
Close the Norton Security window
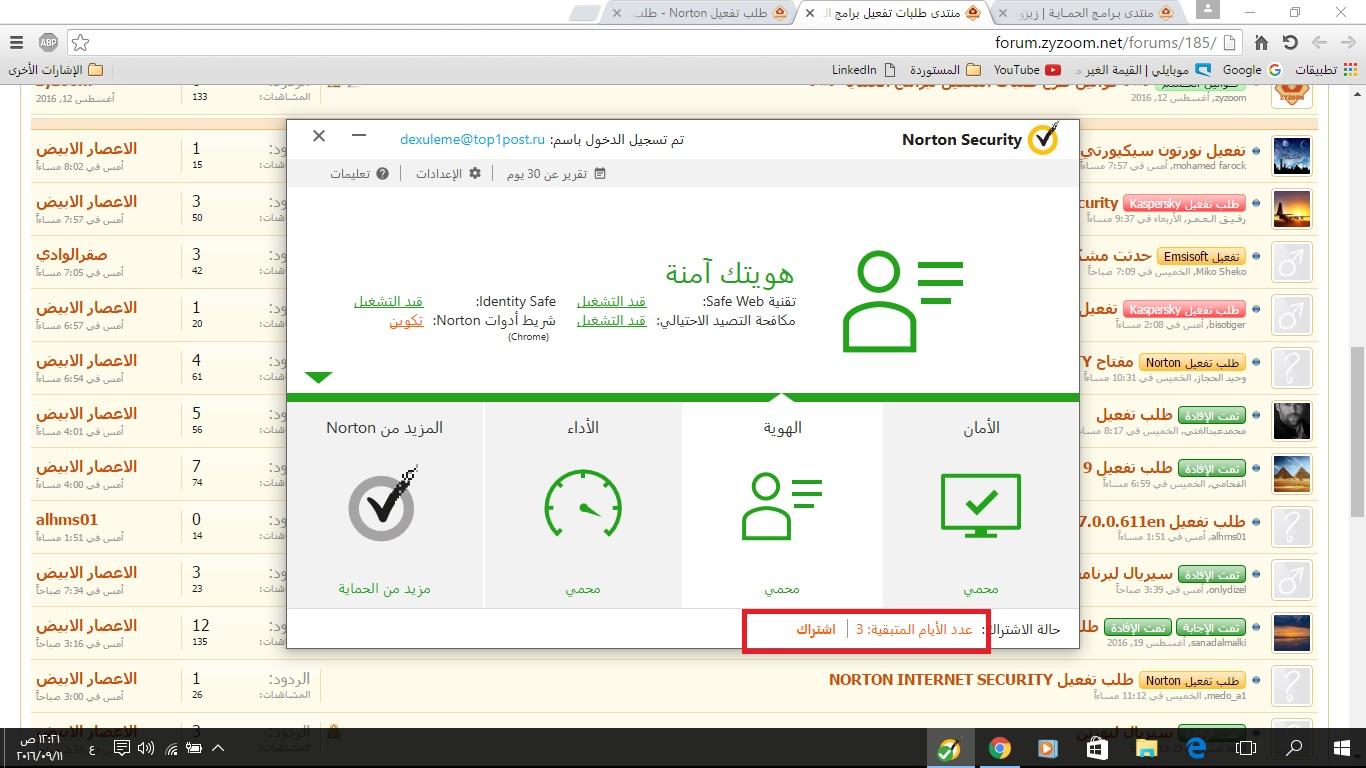click(x=319, y=135)
